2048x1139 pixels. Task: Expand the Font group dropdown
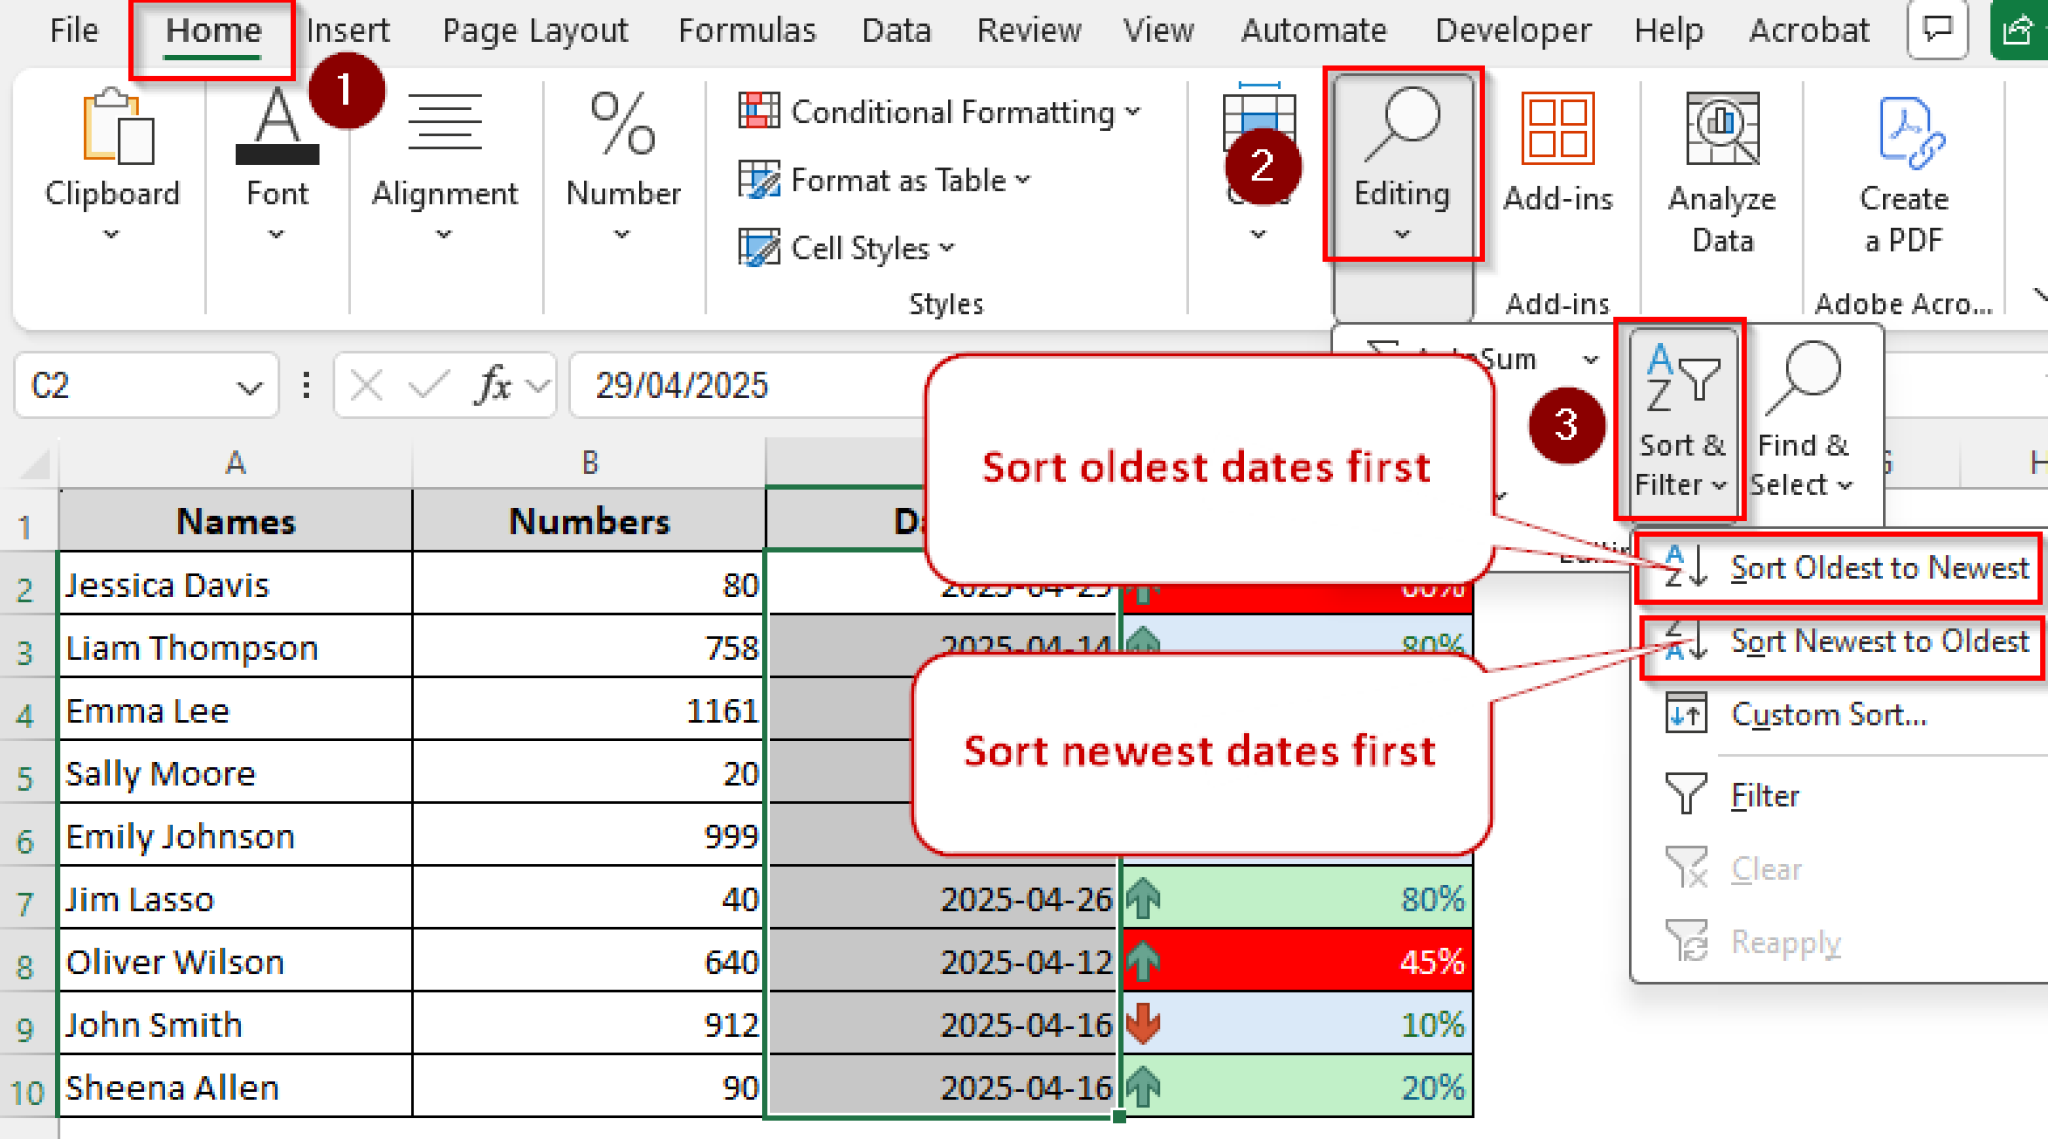[277, 236]
